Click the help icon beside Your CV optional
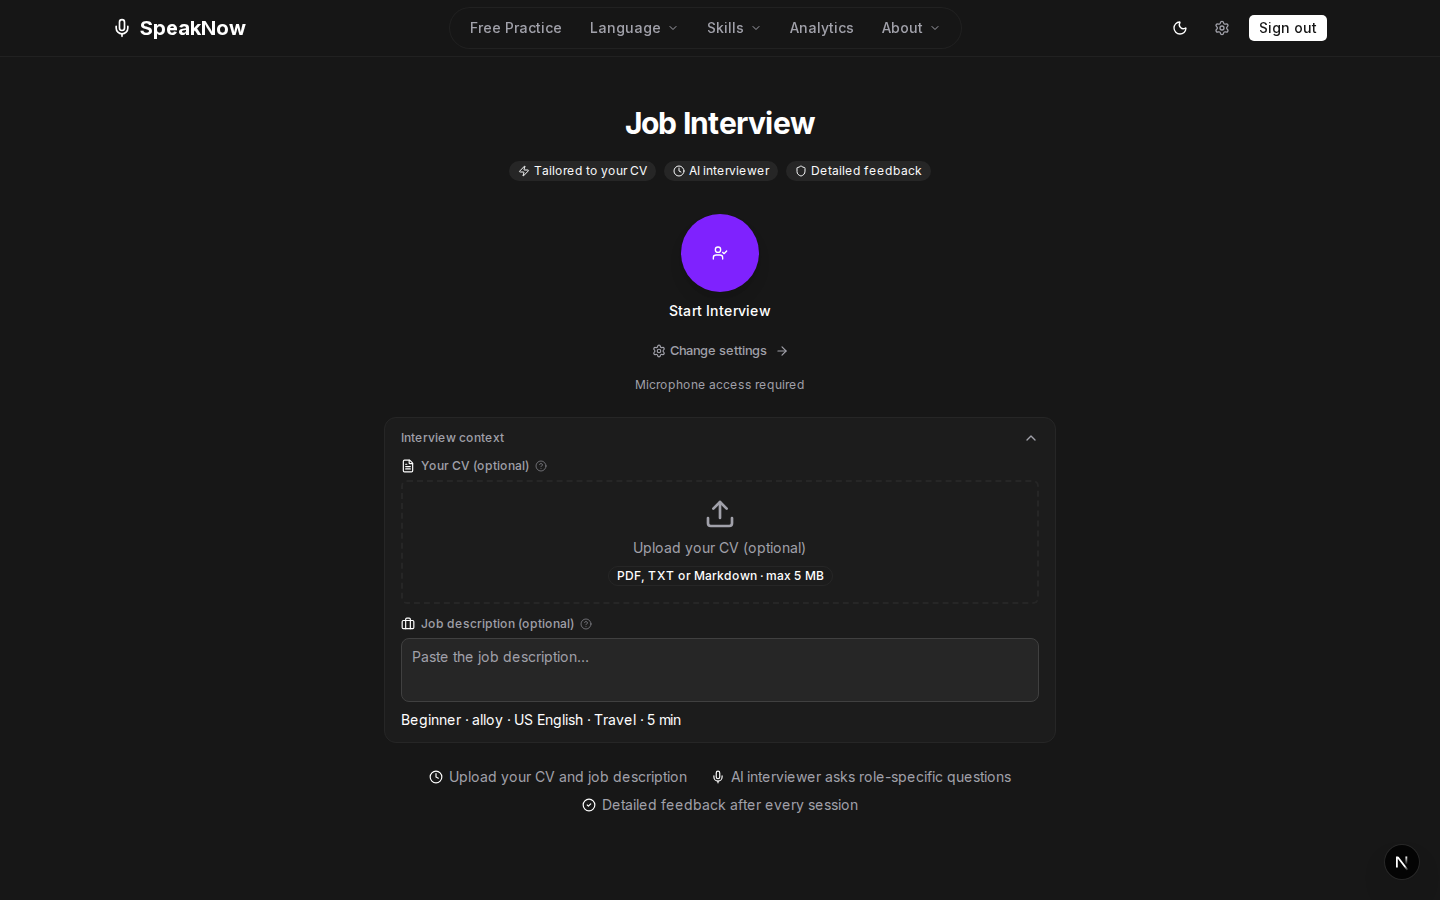Image resolution: width=1440 pixels, height=900 pixels. [541, 466]
